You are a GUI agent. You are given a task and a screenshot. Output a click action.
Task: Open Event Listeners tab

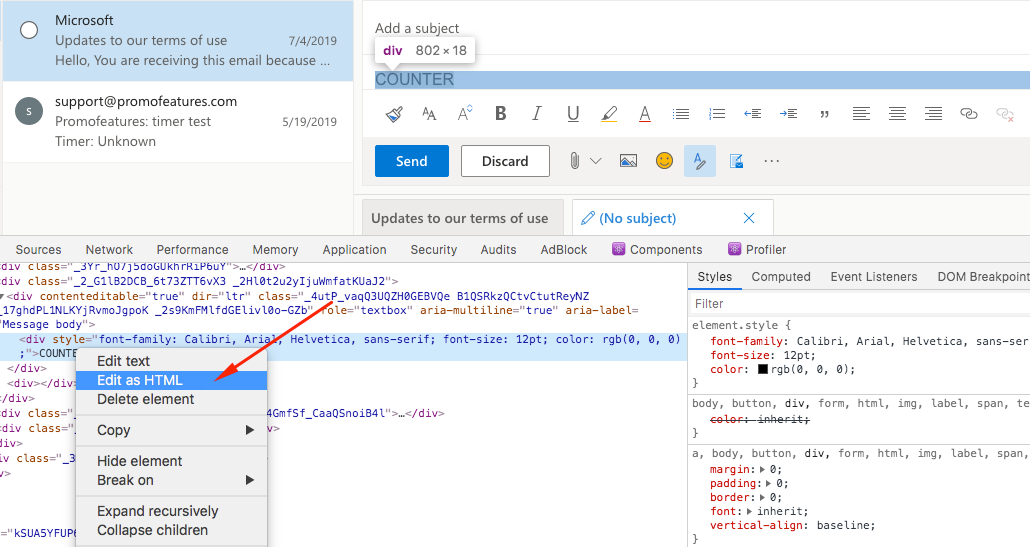click(874, 276)
